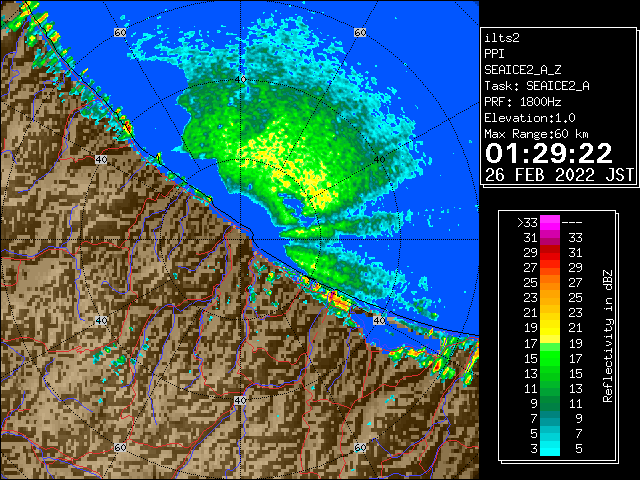This screenshot has height=480, width=640.
Task: Pick the bright green 15–17 dBZ swatch
Action: [550, 358]
